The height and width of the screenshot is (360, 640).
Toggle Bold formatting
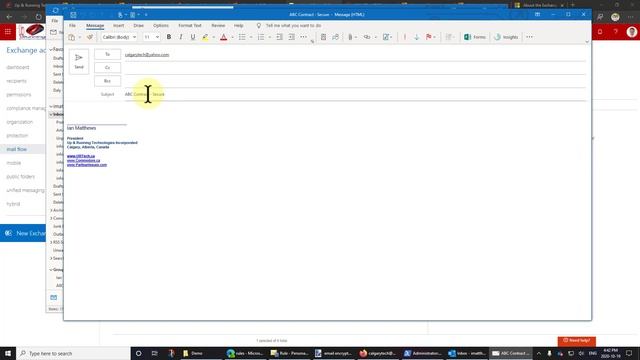169,37
